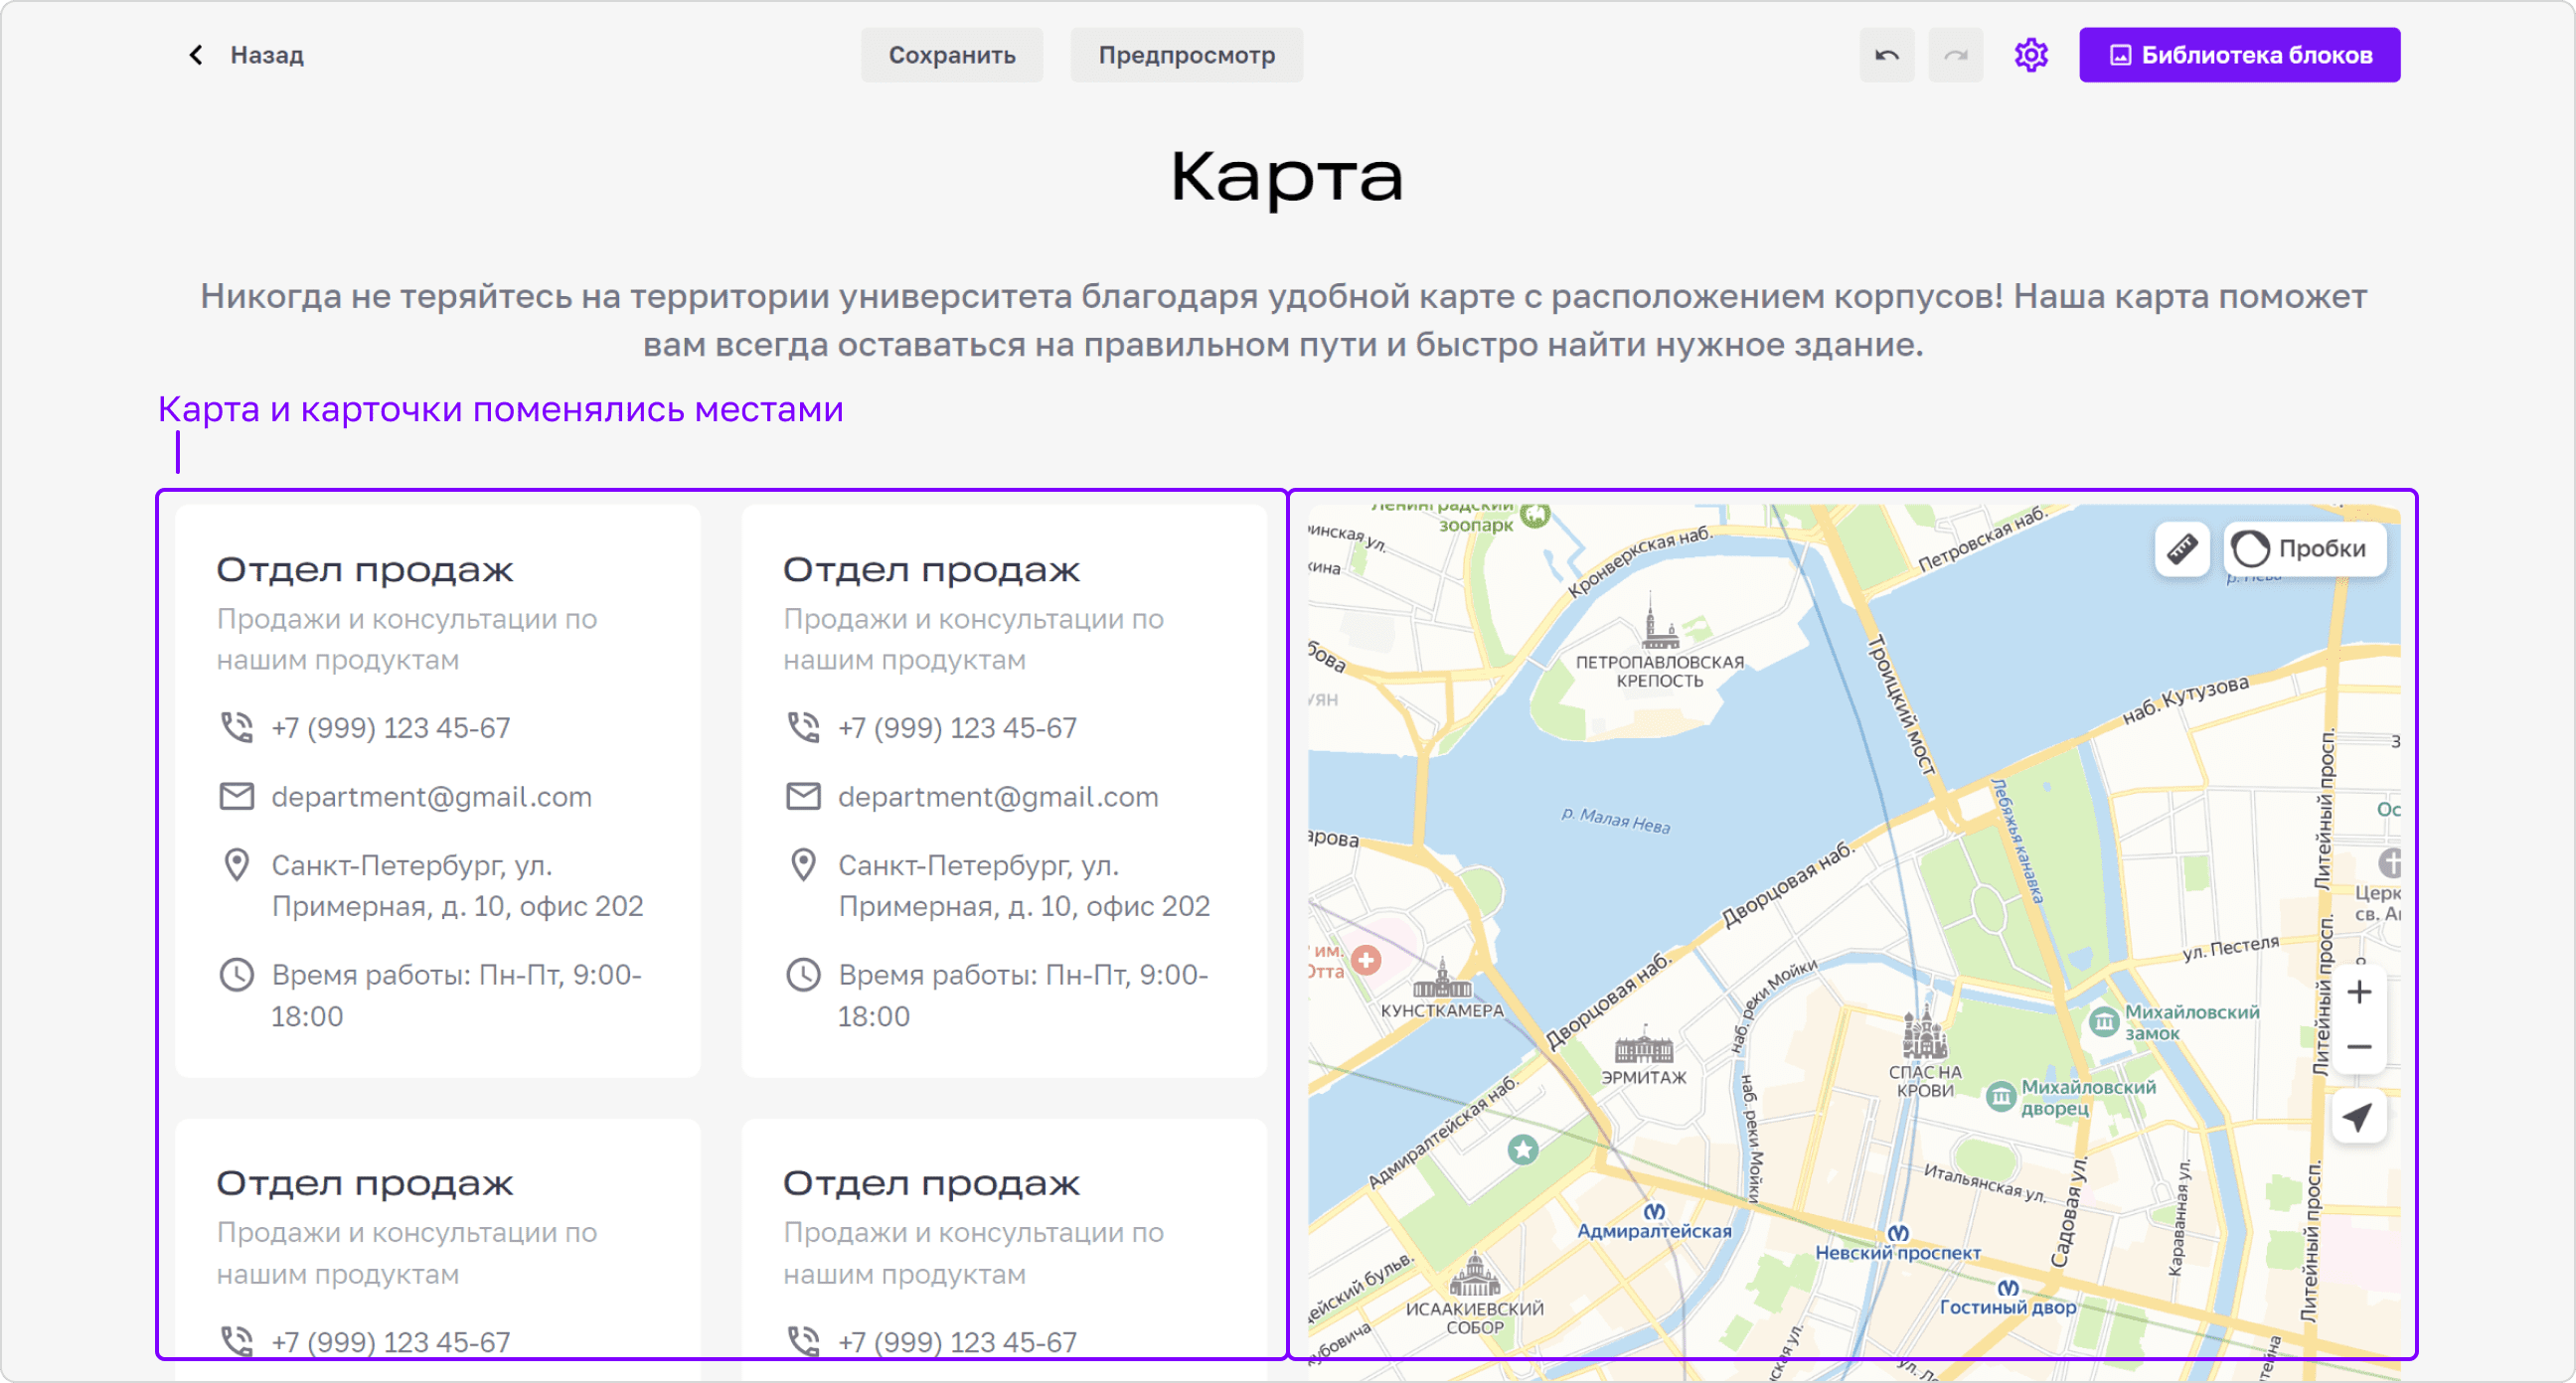The height and width of the screenshot is (1383, 2576).
Task: Click envelope icon in top-right card
Action: pos(803,796)
